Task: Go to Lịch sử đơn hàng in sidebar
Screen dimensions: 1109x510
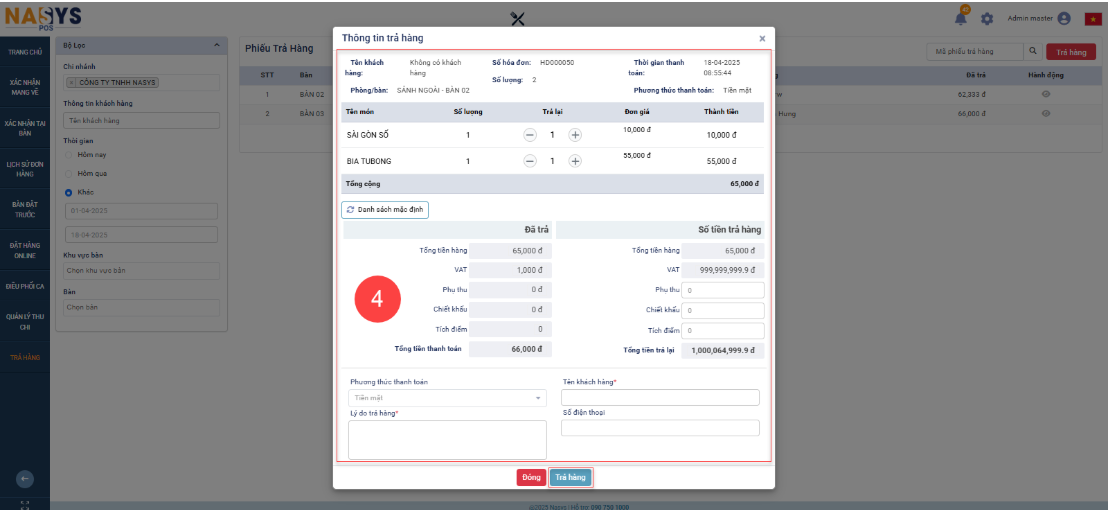Action: 25,168
